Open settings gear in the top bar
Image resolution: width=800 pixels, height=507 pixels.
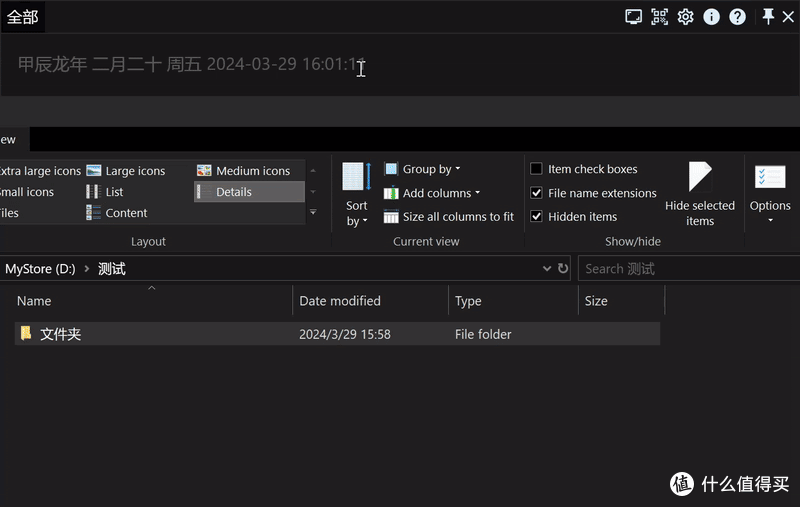(x=685, y=17)
